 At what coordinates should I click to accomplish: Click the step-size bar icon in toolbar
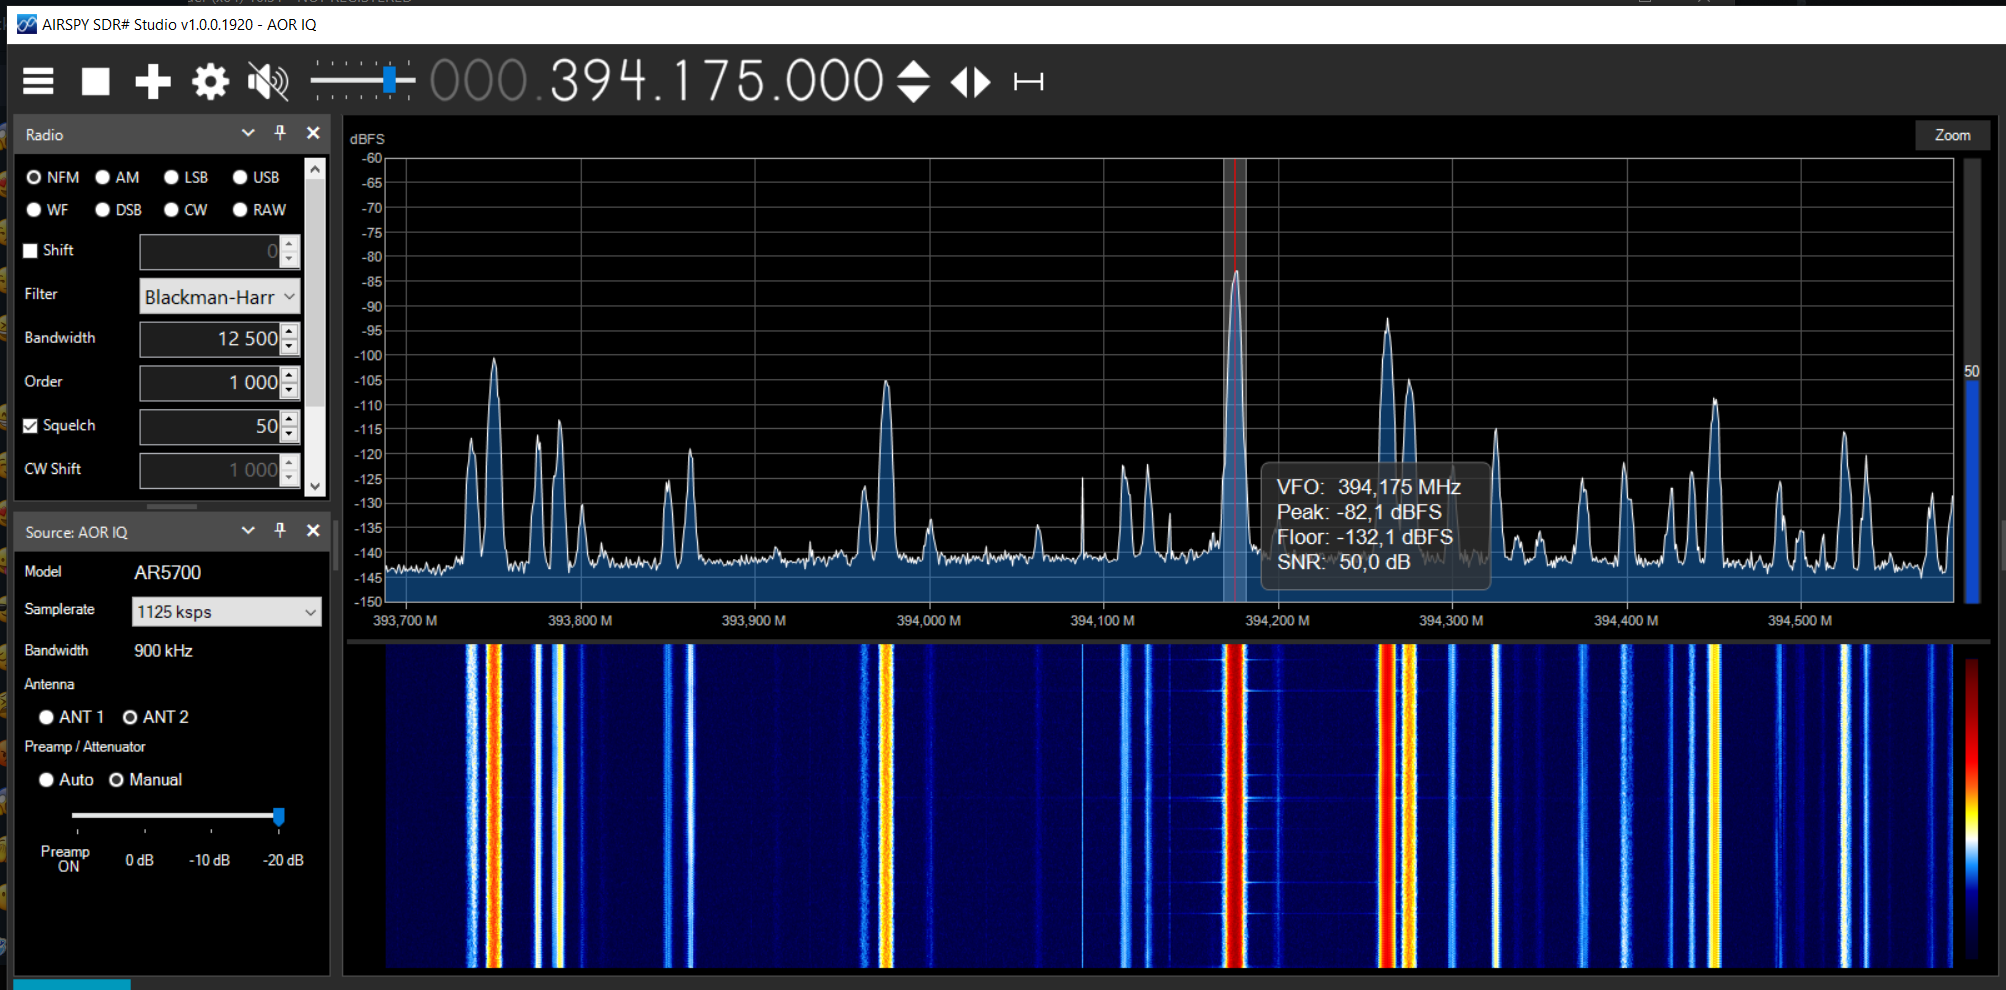click(x=1028, y=81)
